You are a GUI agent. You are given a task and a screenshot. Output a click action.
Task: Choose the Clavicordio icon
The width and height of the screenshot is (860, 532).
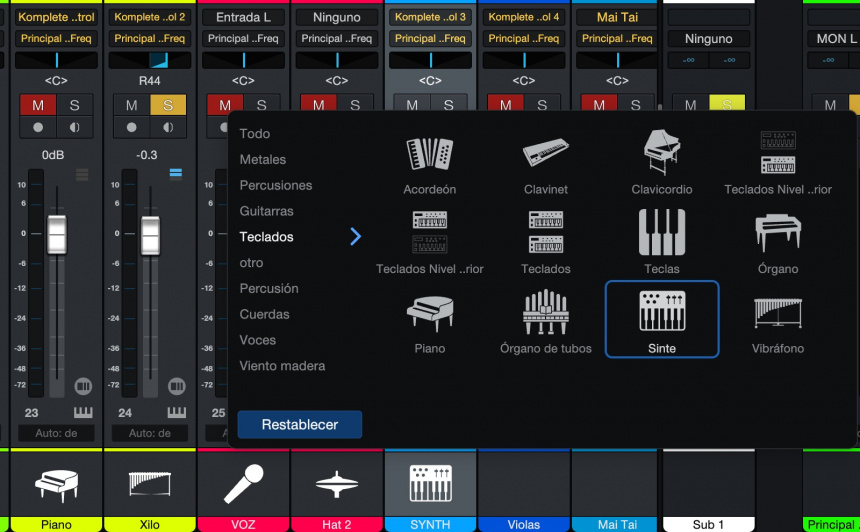pos(661,152)
